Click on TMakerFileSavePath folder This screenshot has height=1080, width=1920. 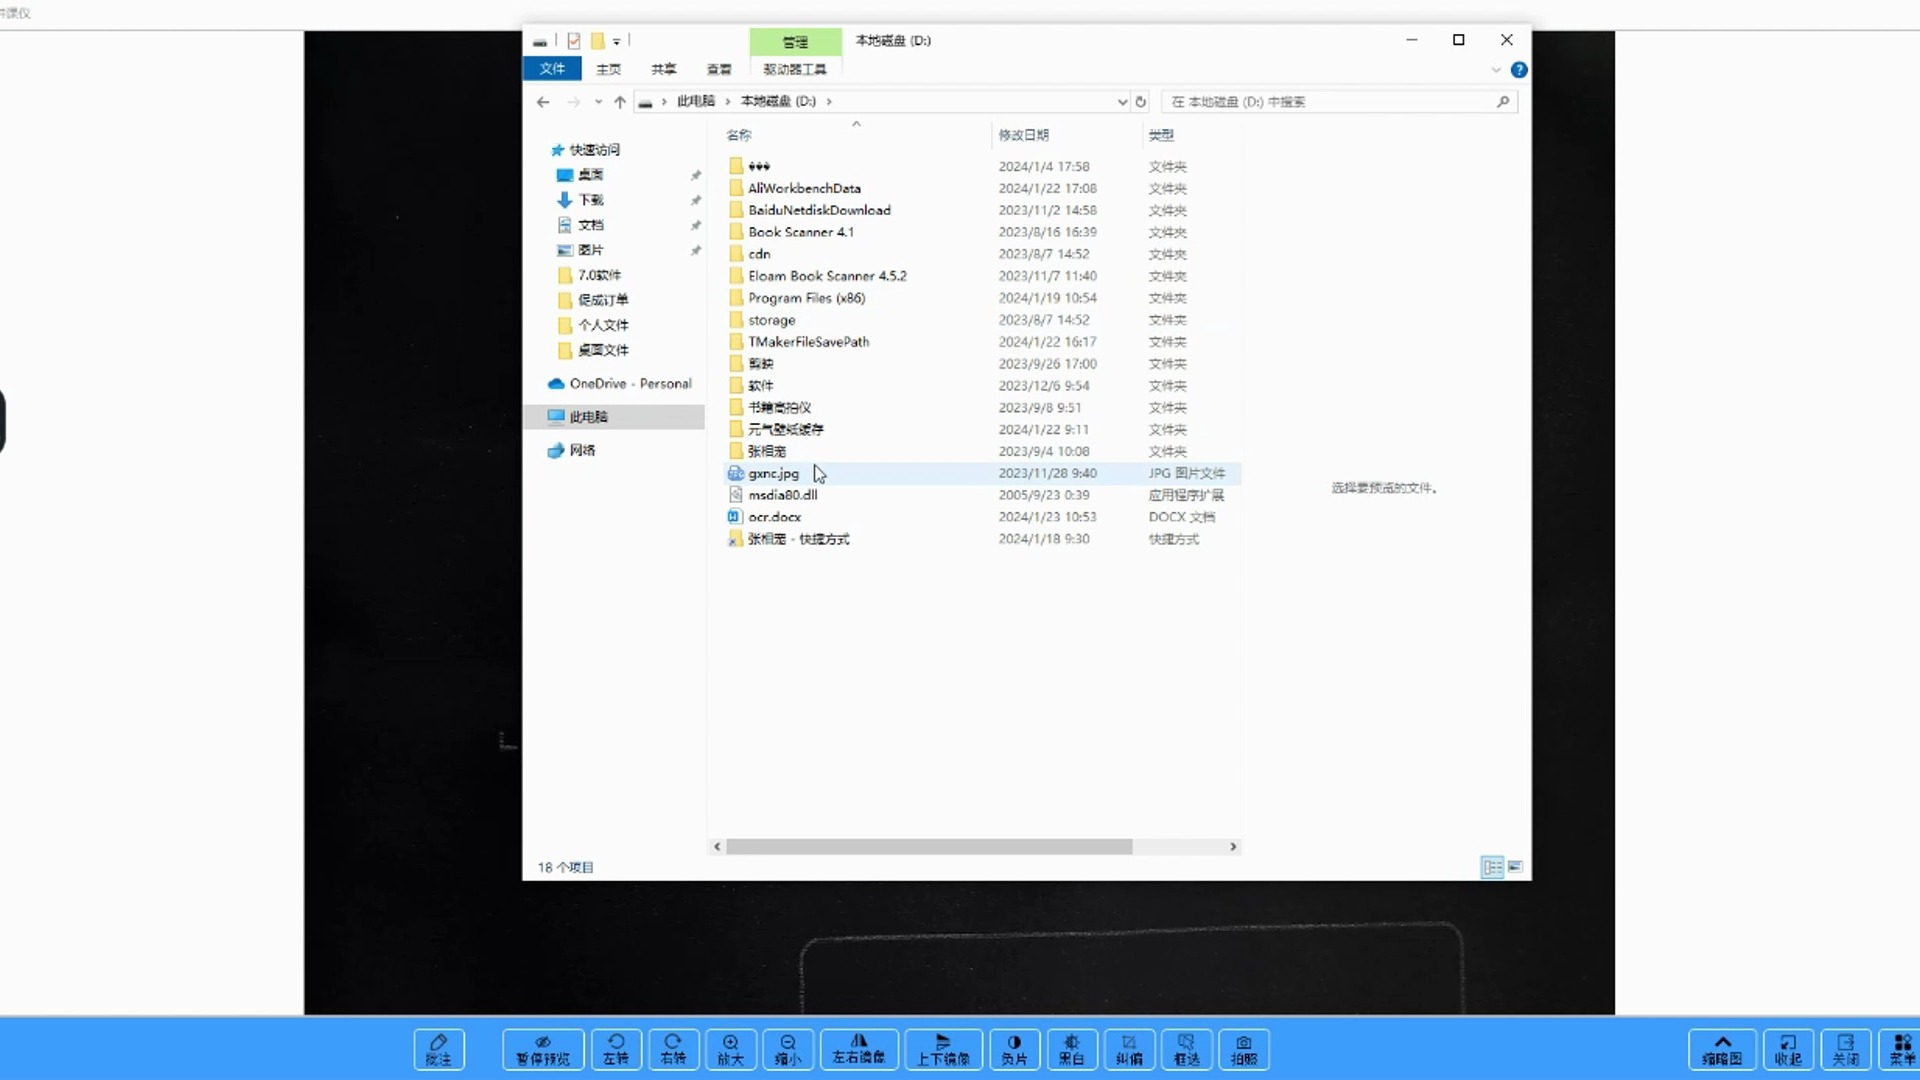coord(808,340)
